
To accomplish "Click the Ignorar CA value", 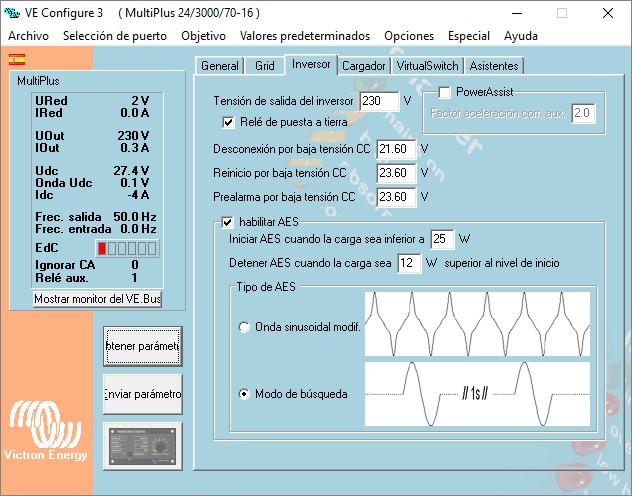I will (x=135, y=265).
